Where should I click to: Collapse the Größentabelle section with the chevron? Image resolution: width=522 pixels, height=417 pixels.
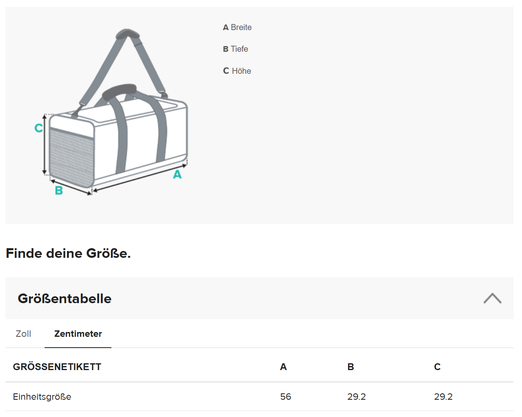click(492, 298)
